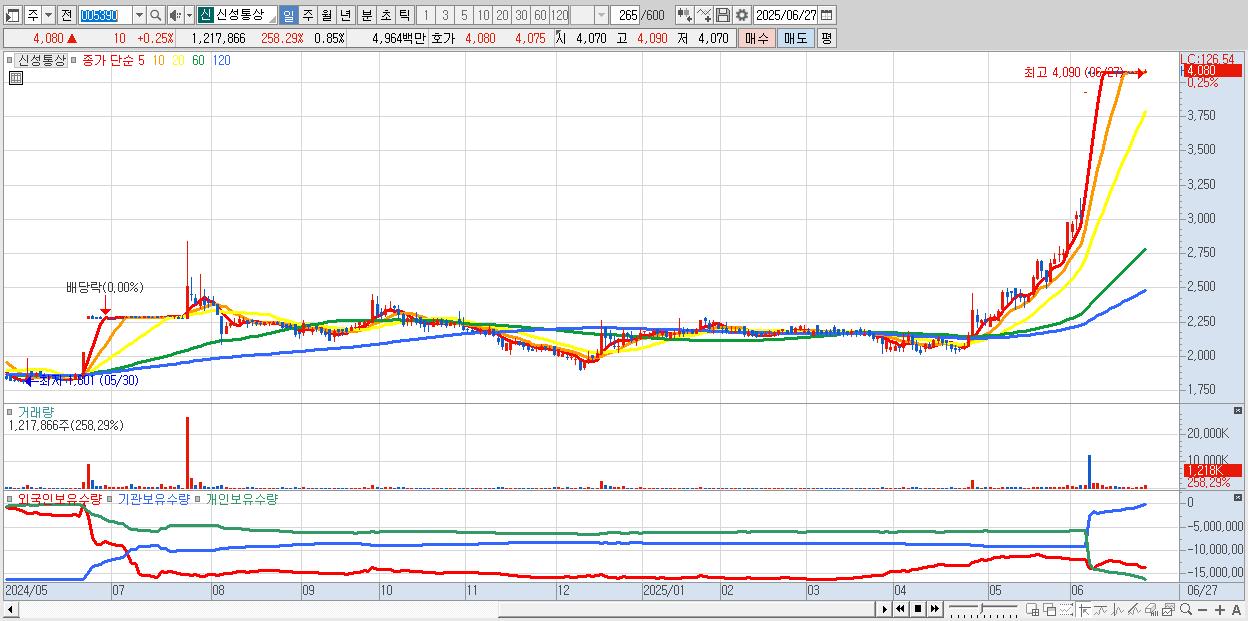Select the 분 minute period toggle

(366, 15)
